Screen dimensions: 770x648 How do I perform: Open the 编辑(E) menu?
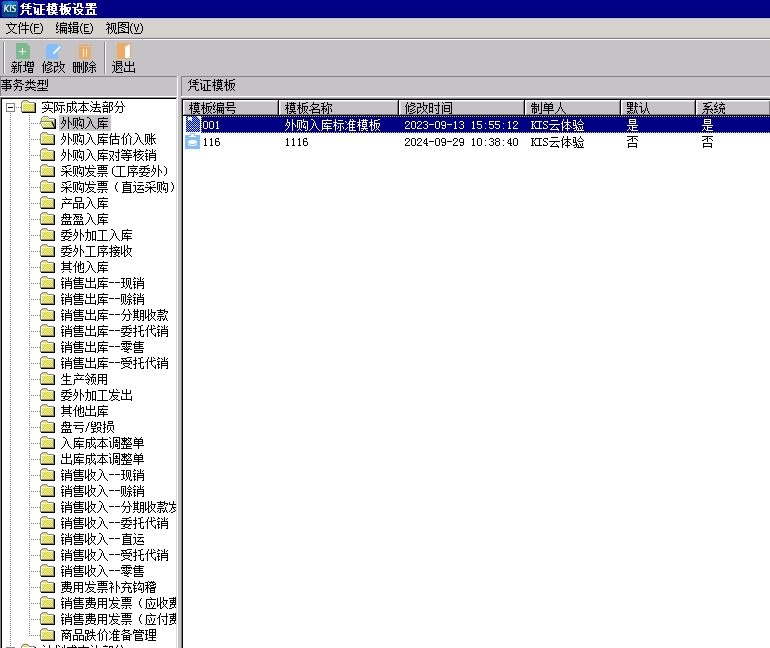[x=74, y=28]
